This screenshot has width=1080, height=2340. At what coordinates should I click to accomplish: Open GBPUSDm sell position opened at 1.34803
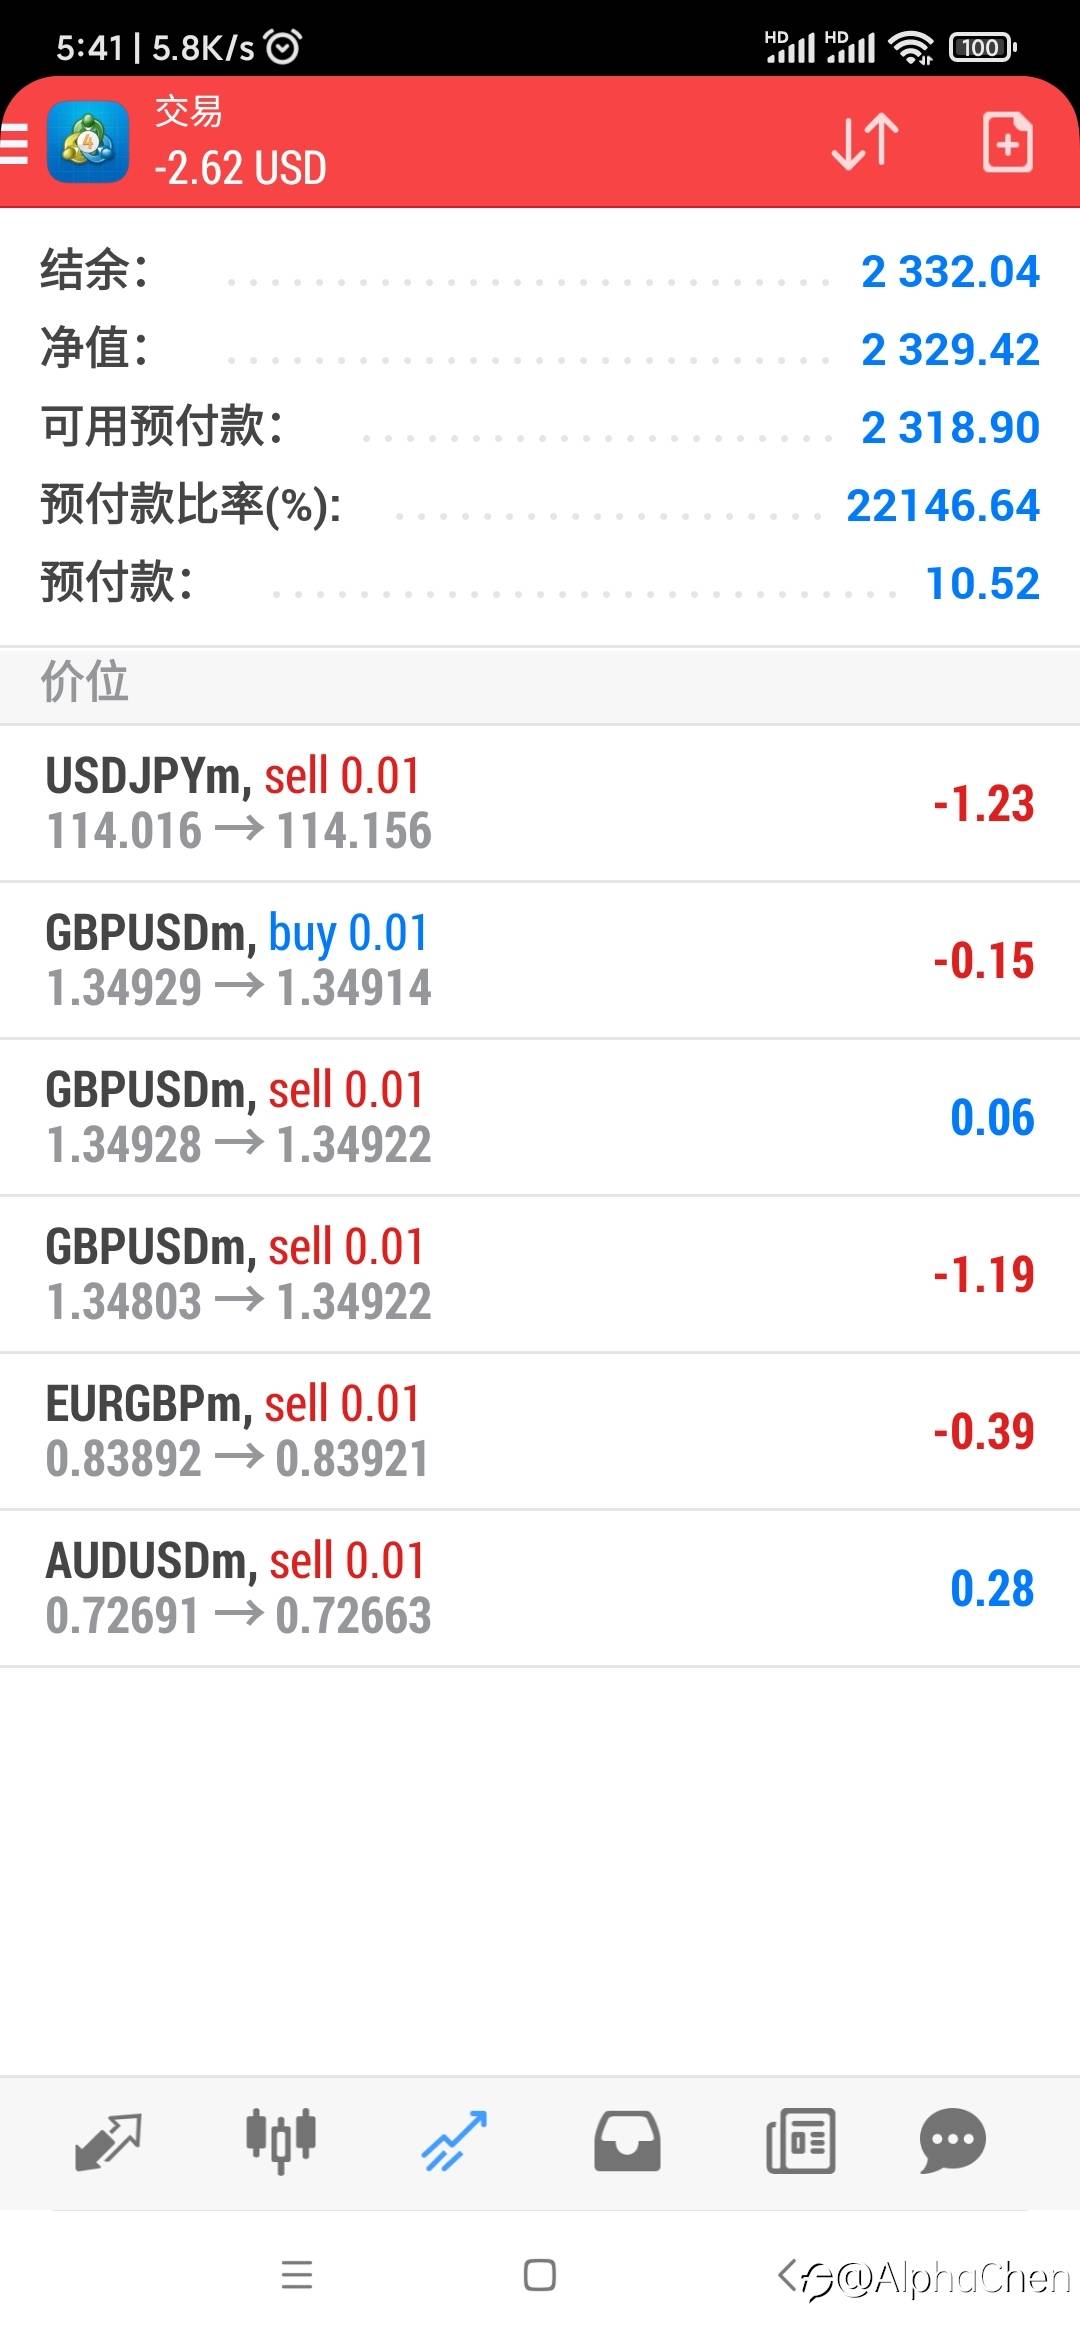[540, 1275]
